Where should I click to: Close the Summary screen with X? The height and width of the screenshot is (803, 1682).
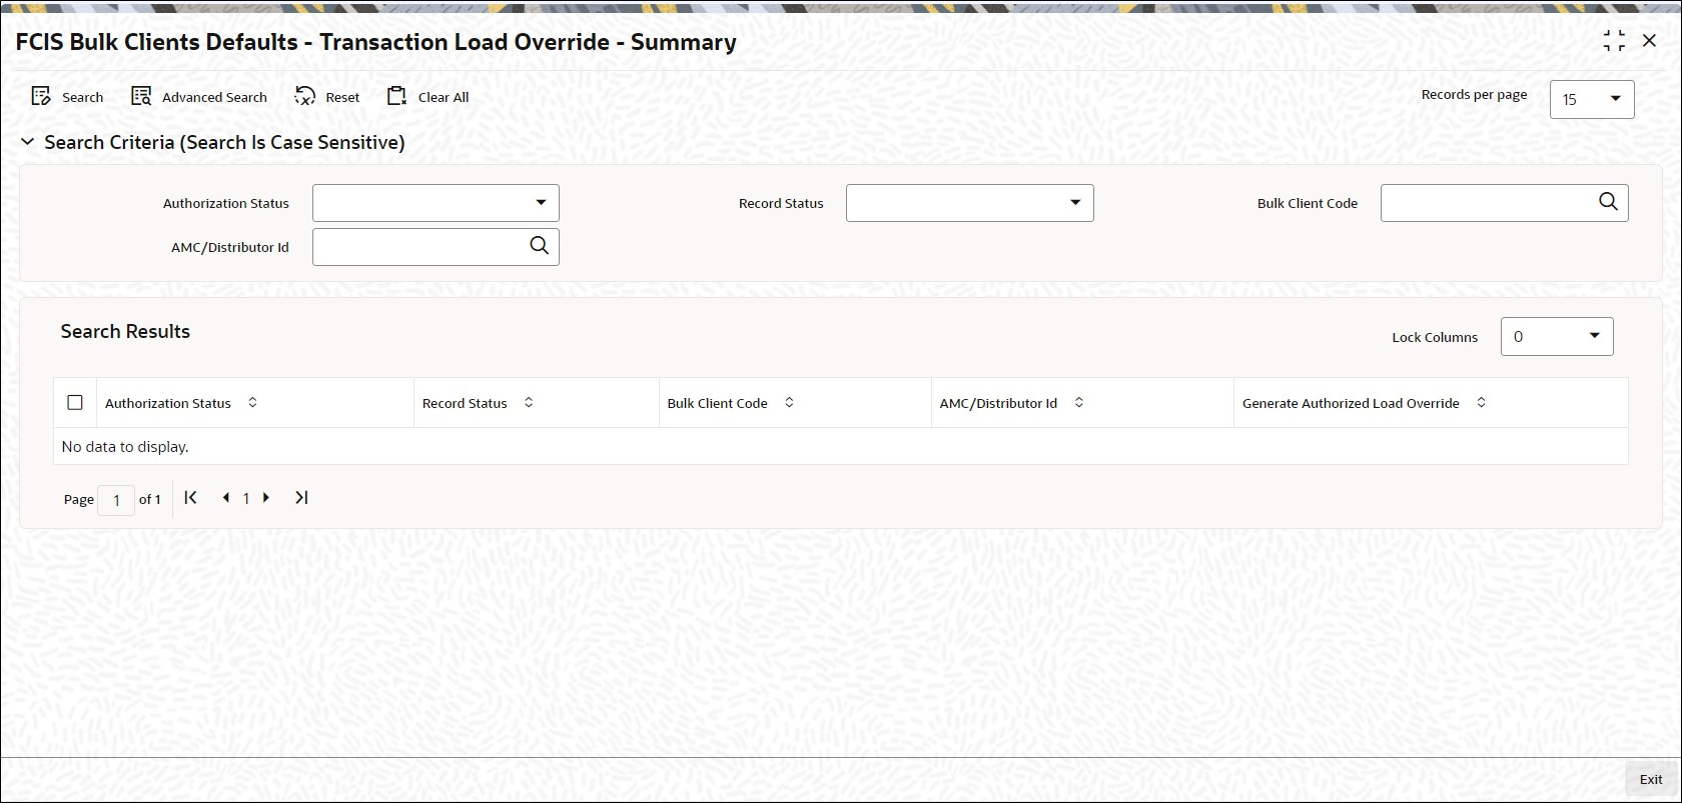click(1650, 41)
